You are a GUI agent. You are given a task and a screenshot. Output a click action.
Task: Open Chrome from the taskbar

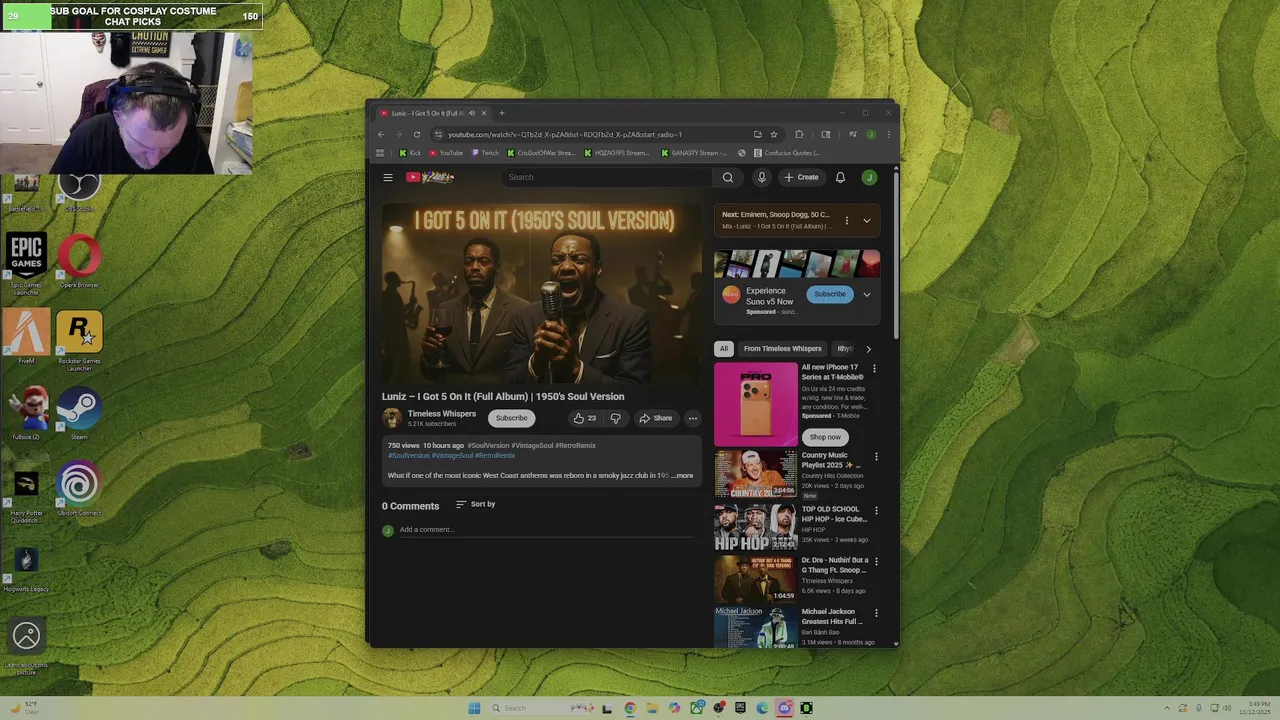pos(630,708)
